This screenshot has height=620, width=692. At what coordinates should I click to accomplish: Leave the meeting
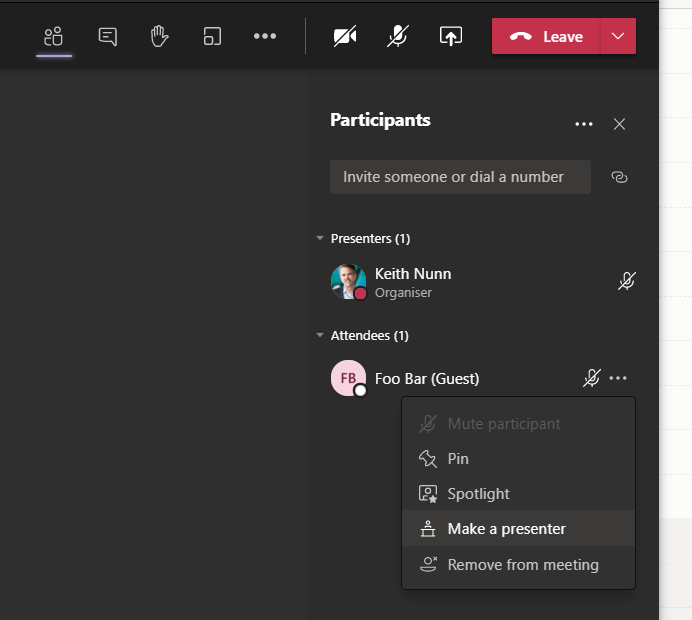click(x=546, y=36)
